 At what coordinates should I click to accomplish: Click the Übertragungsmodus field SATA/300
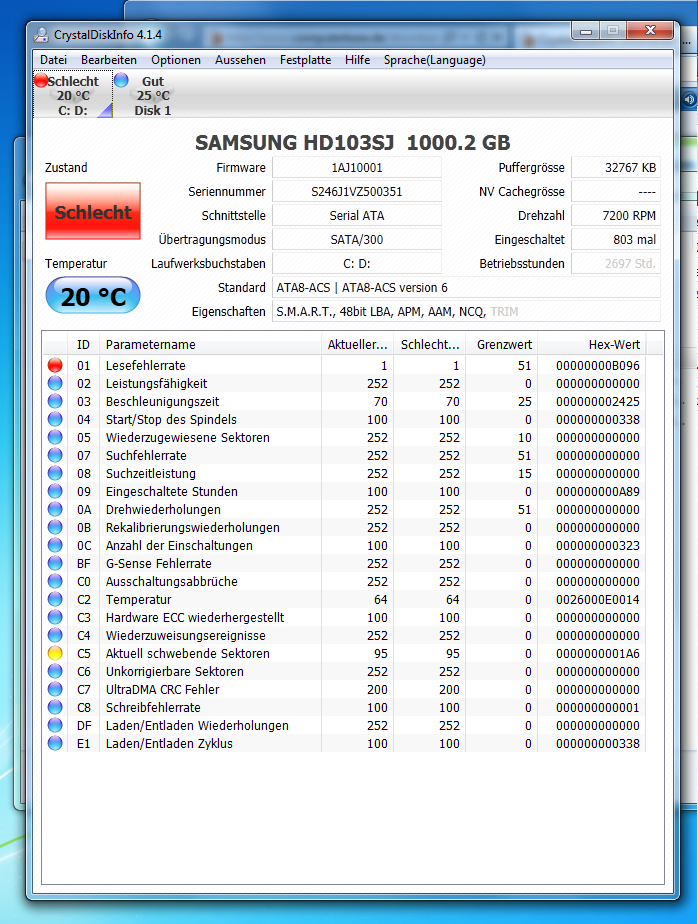click(x=357, y=240)
